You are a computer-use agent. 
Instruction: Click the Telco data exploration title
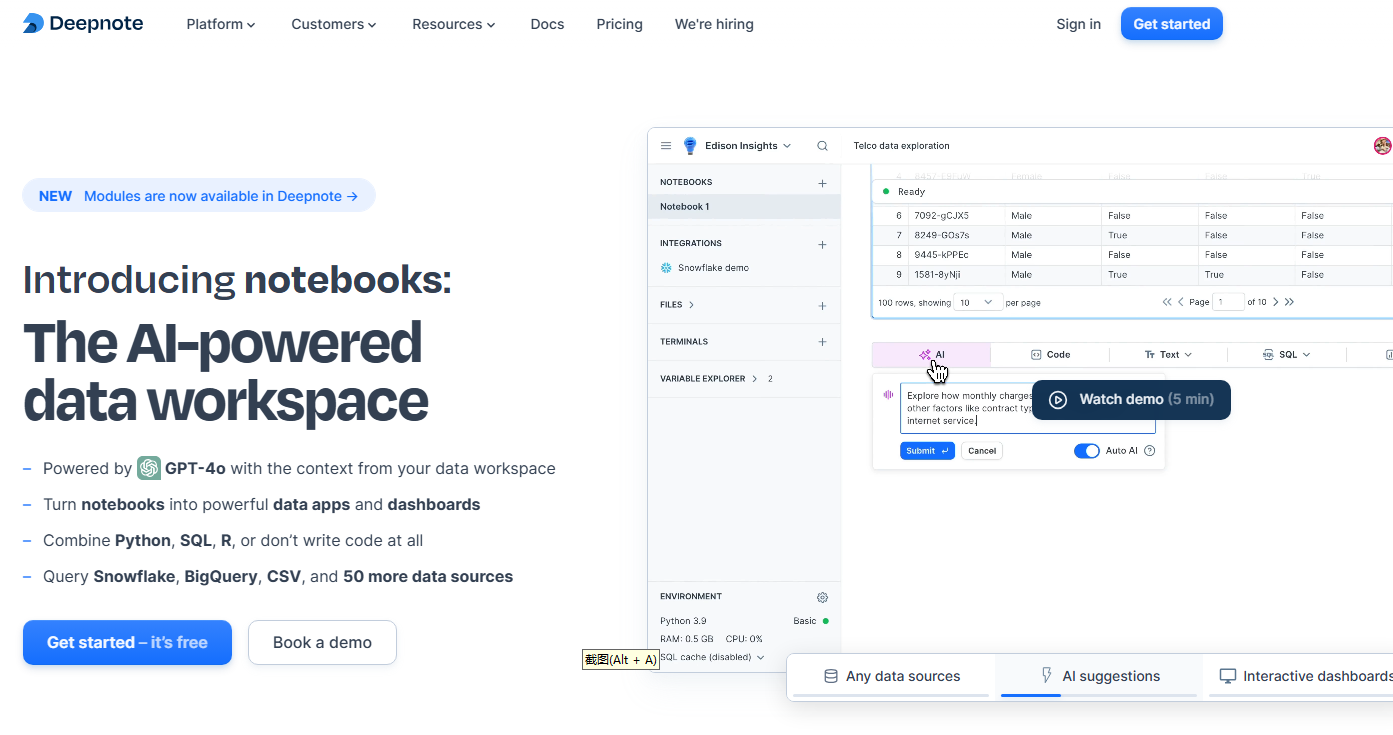pos(901,146)
